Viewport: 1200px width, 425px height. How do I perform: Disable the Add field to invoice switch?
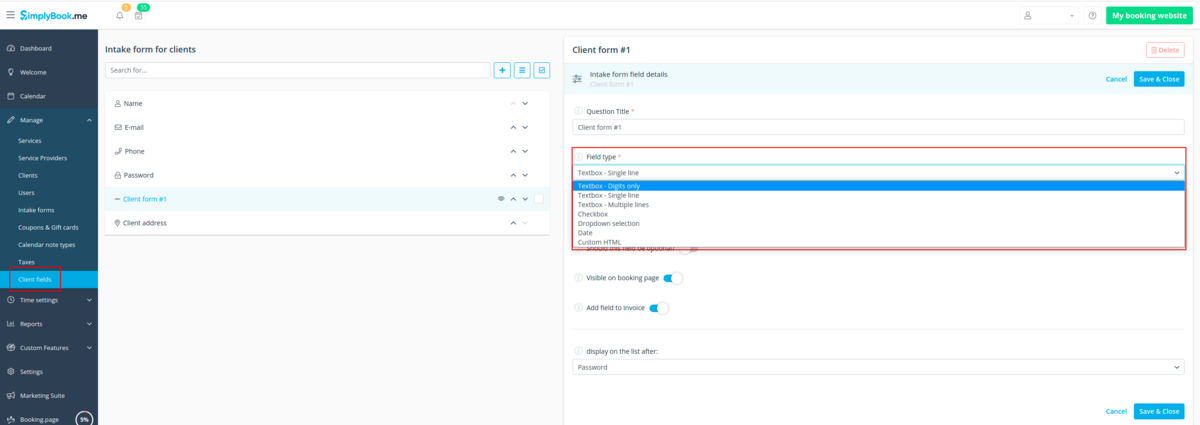tap(659, 308)
